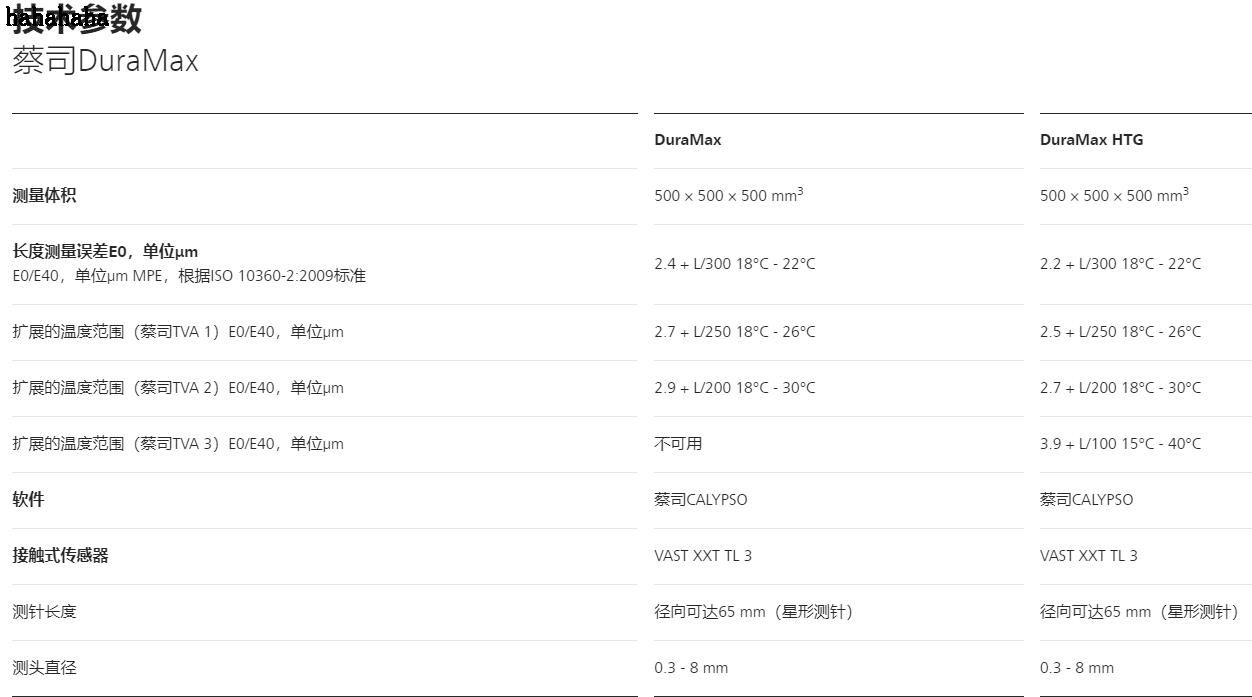
Task: Select value 2.5 + L/250 18°C - 26°C
Action: (1120, 332)
